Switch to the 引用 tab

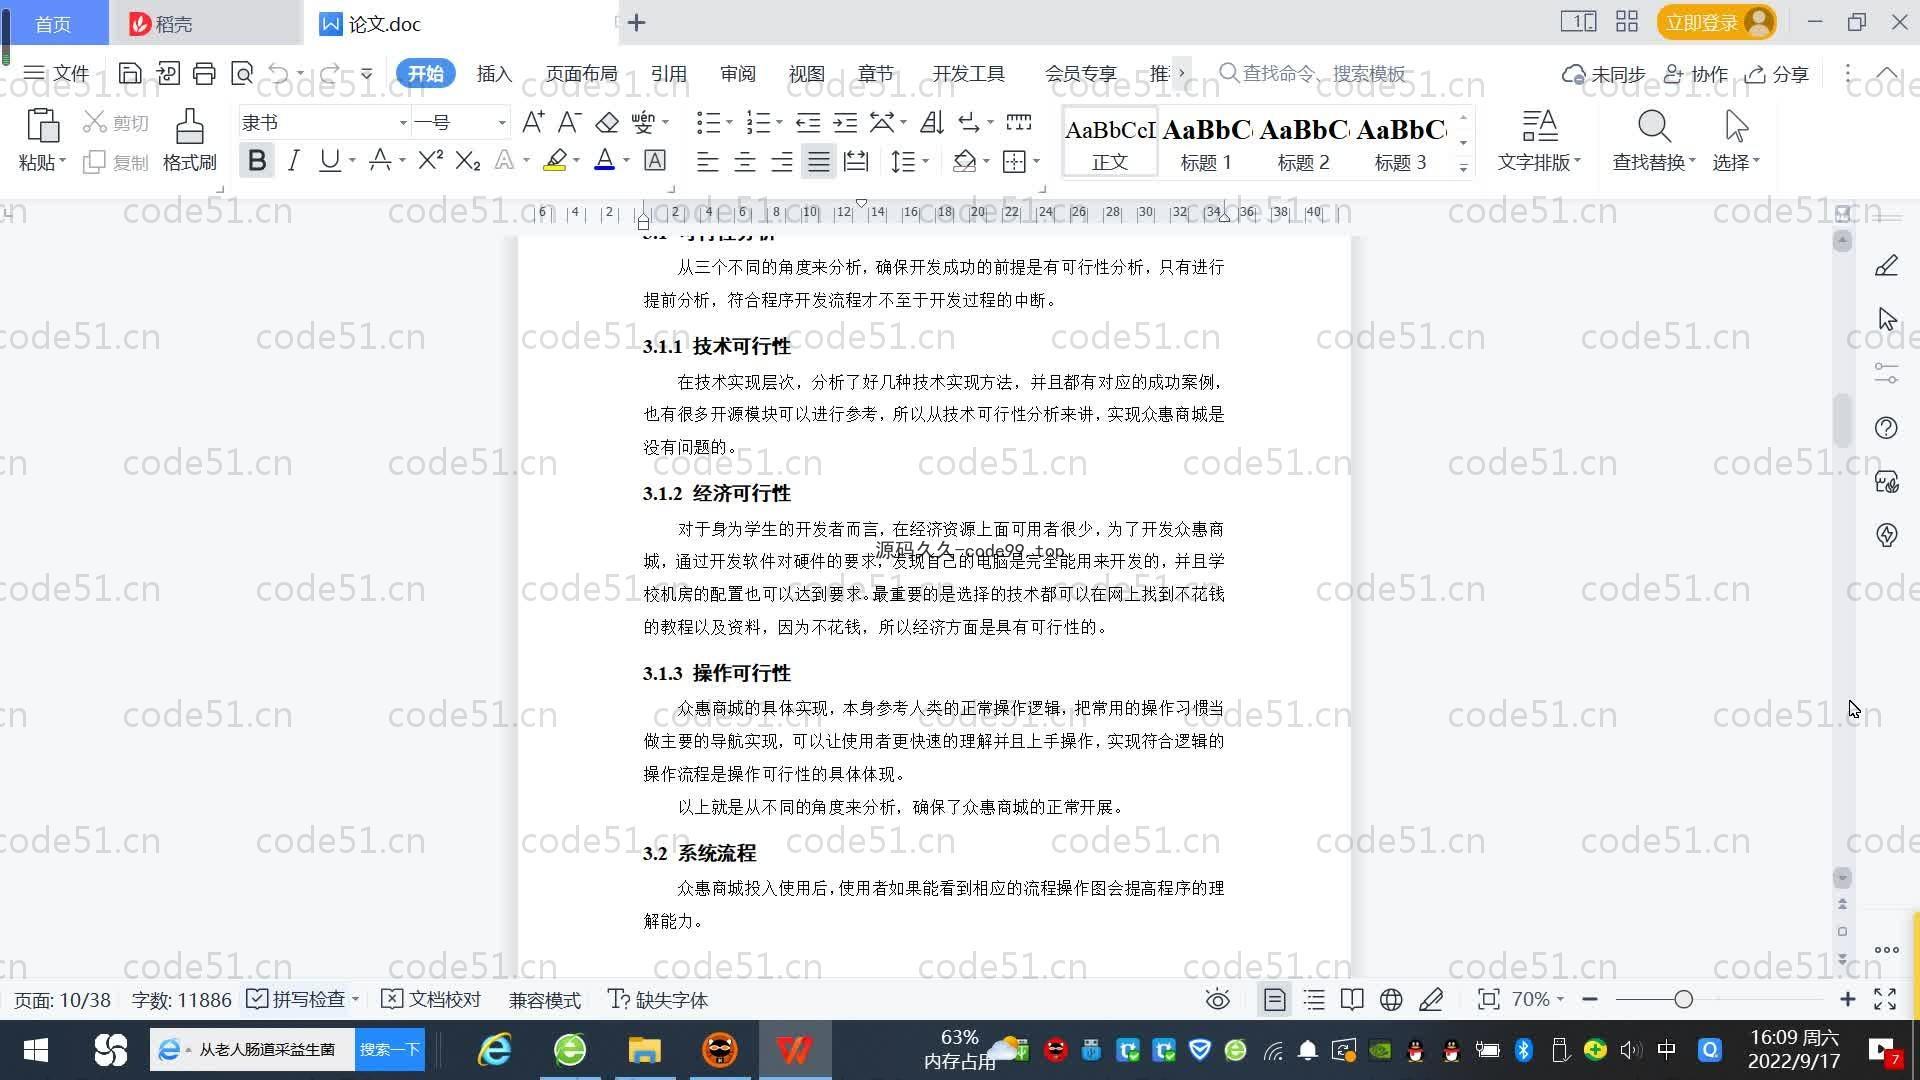pos(668,74)
